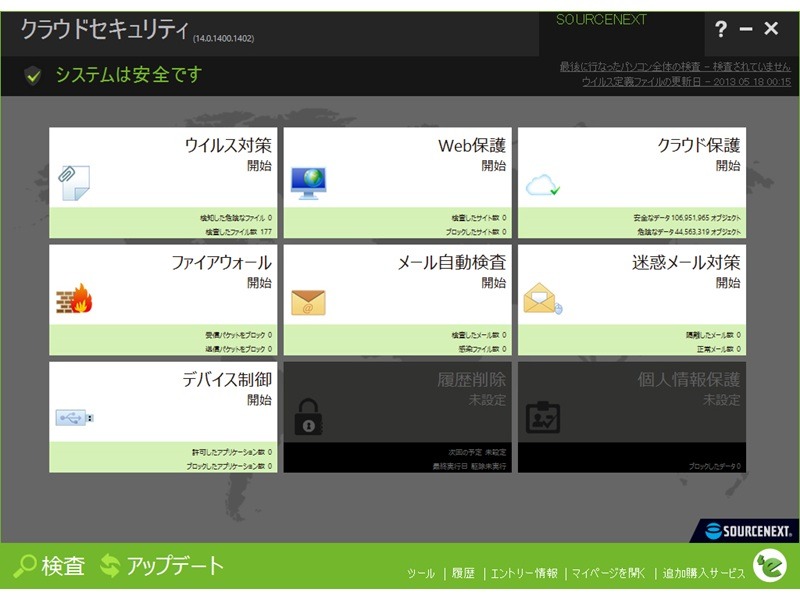Open help with the question mark icon

[x=720, y=29]
